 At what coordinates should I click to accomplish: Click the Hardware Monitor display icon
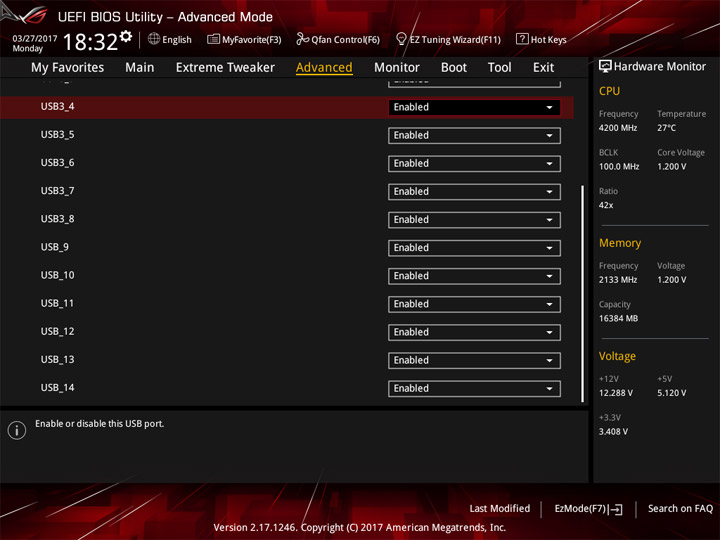click(605, 67)
